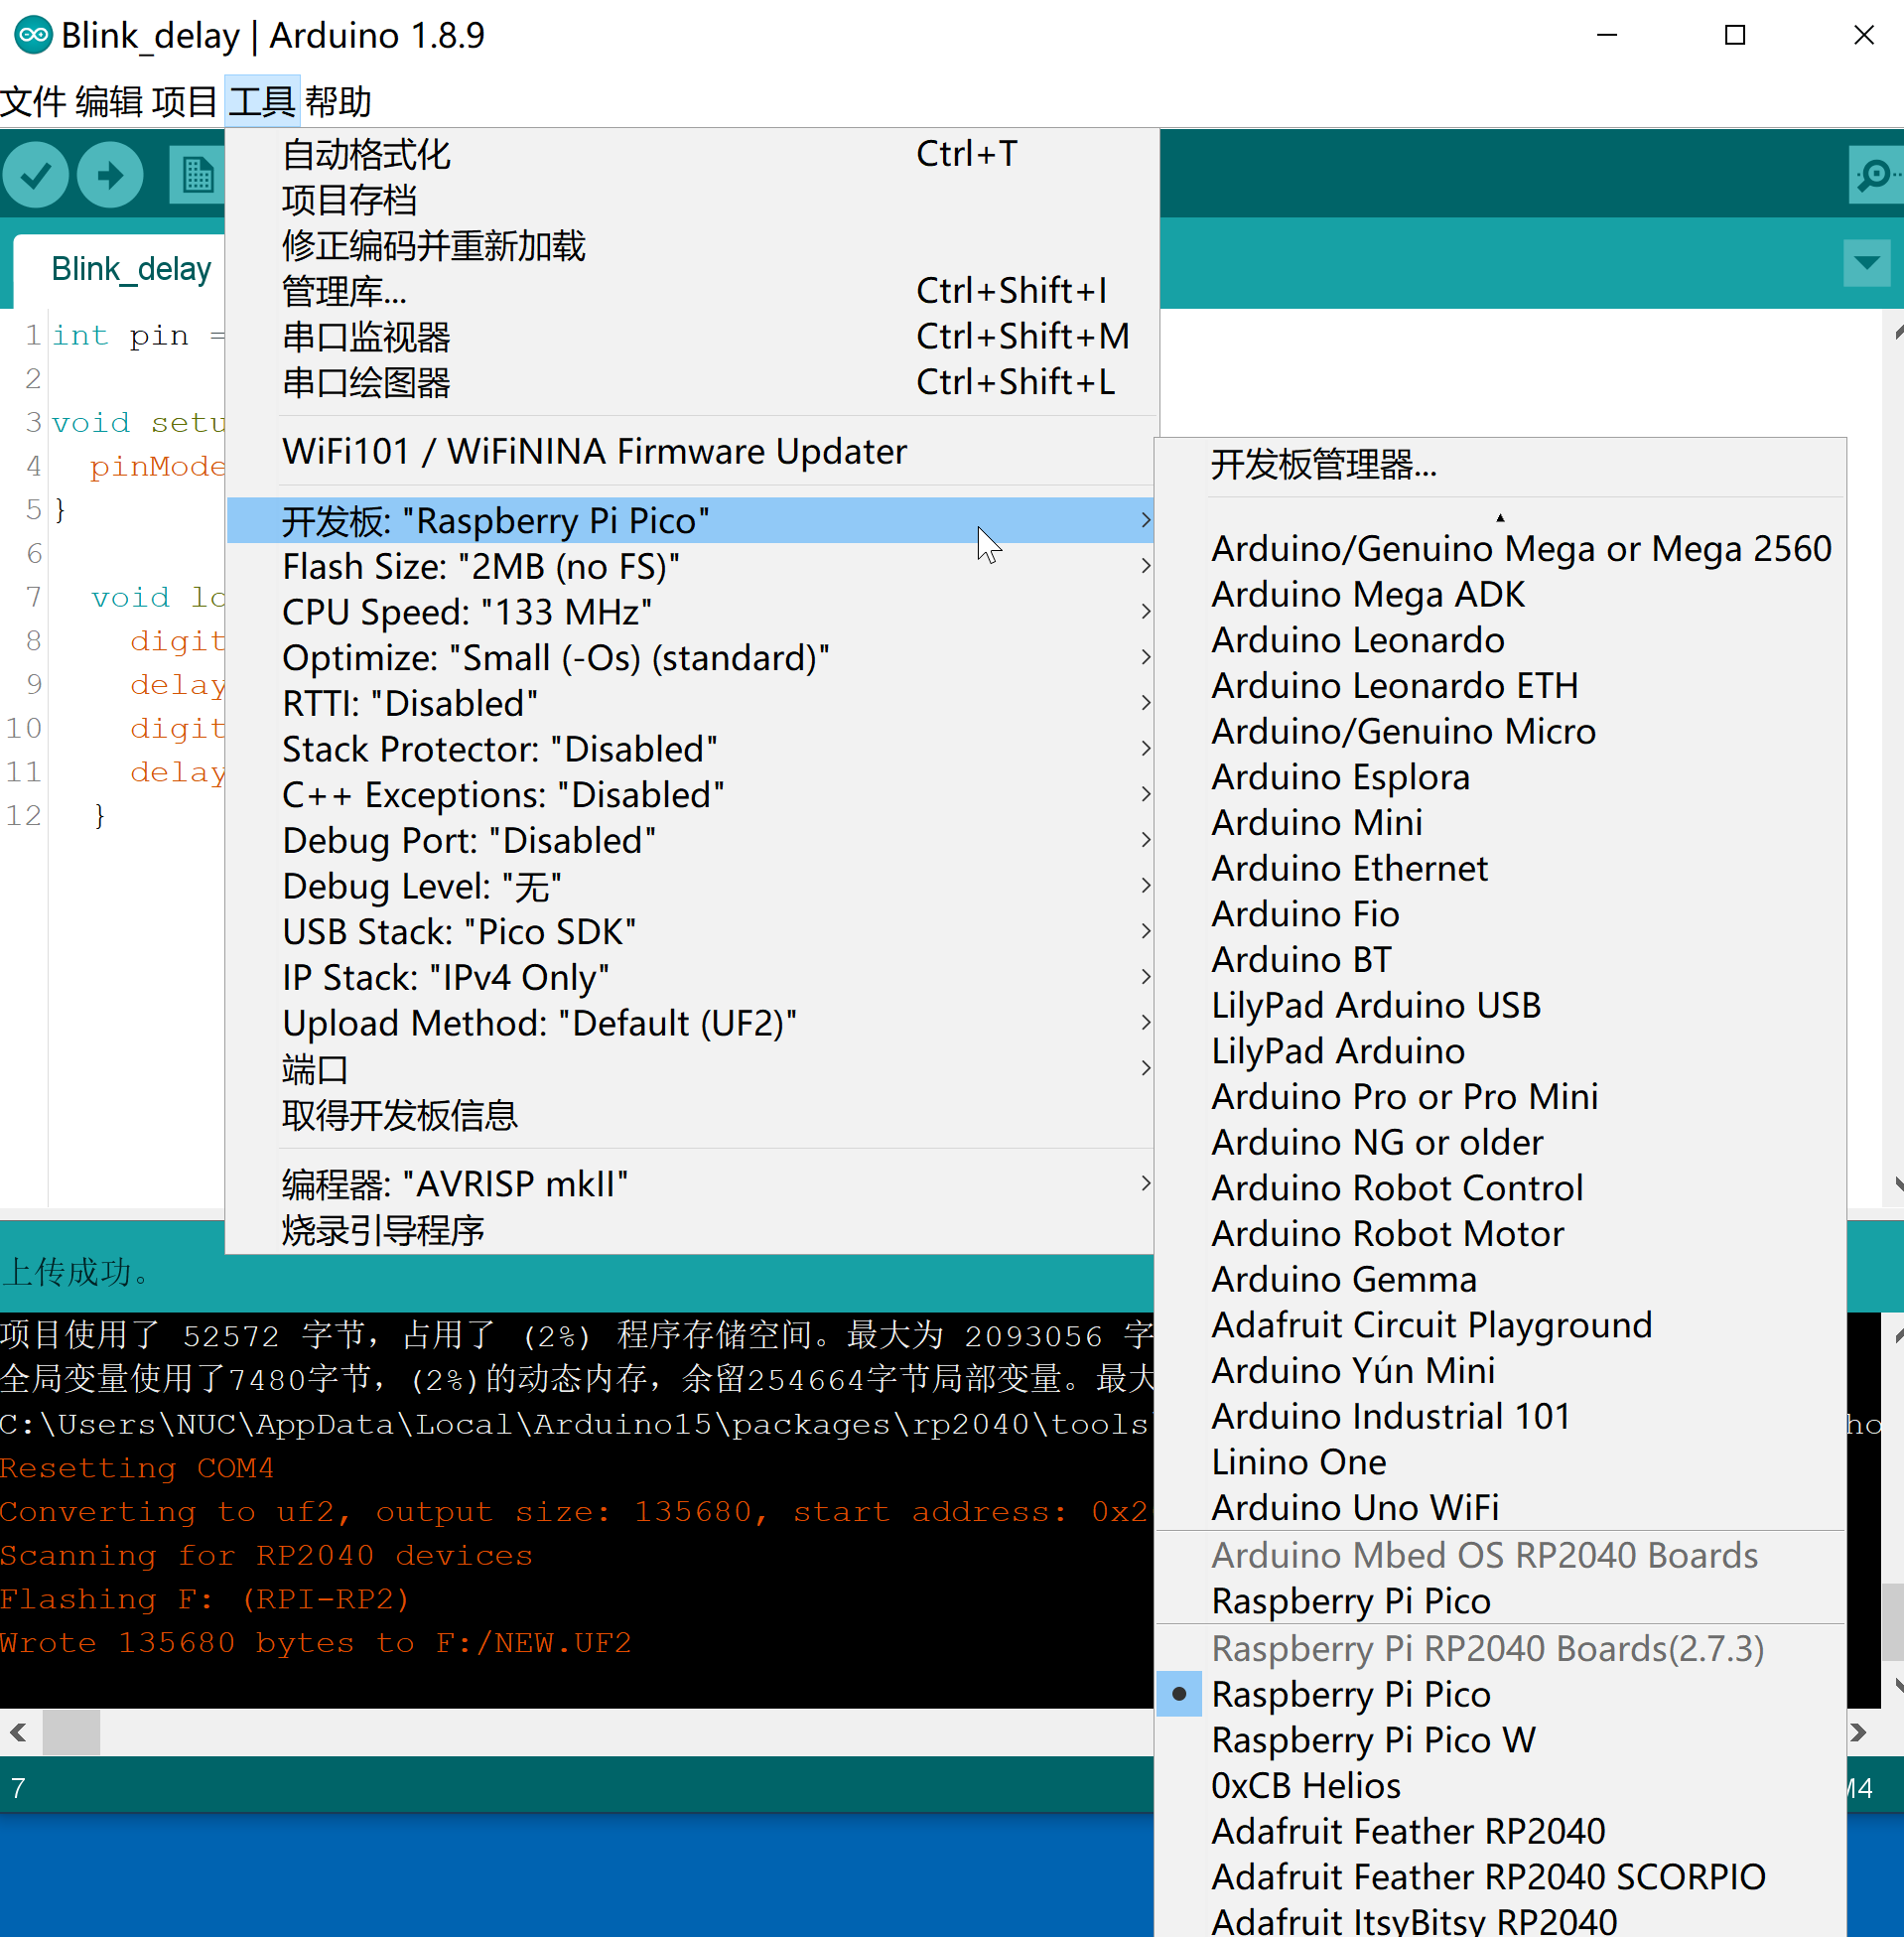
Task: Choose Raspberry Pi Pico under Mbed OS boards
Action: click(x=1350, y=1601)
